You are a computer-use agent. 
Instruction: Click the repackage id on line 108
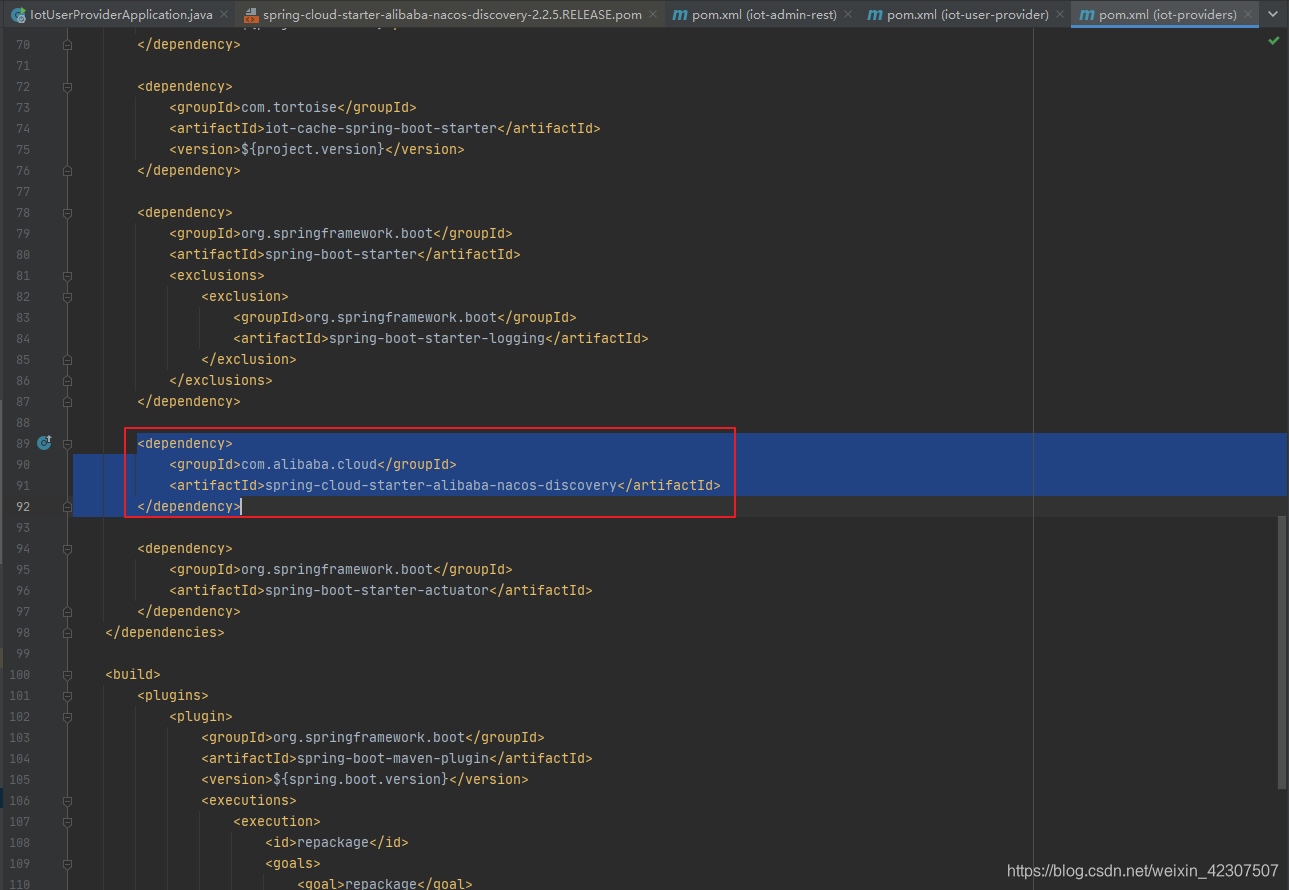pos(333,843)
